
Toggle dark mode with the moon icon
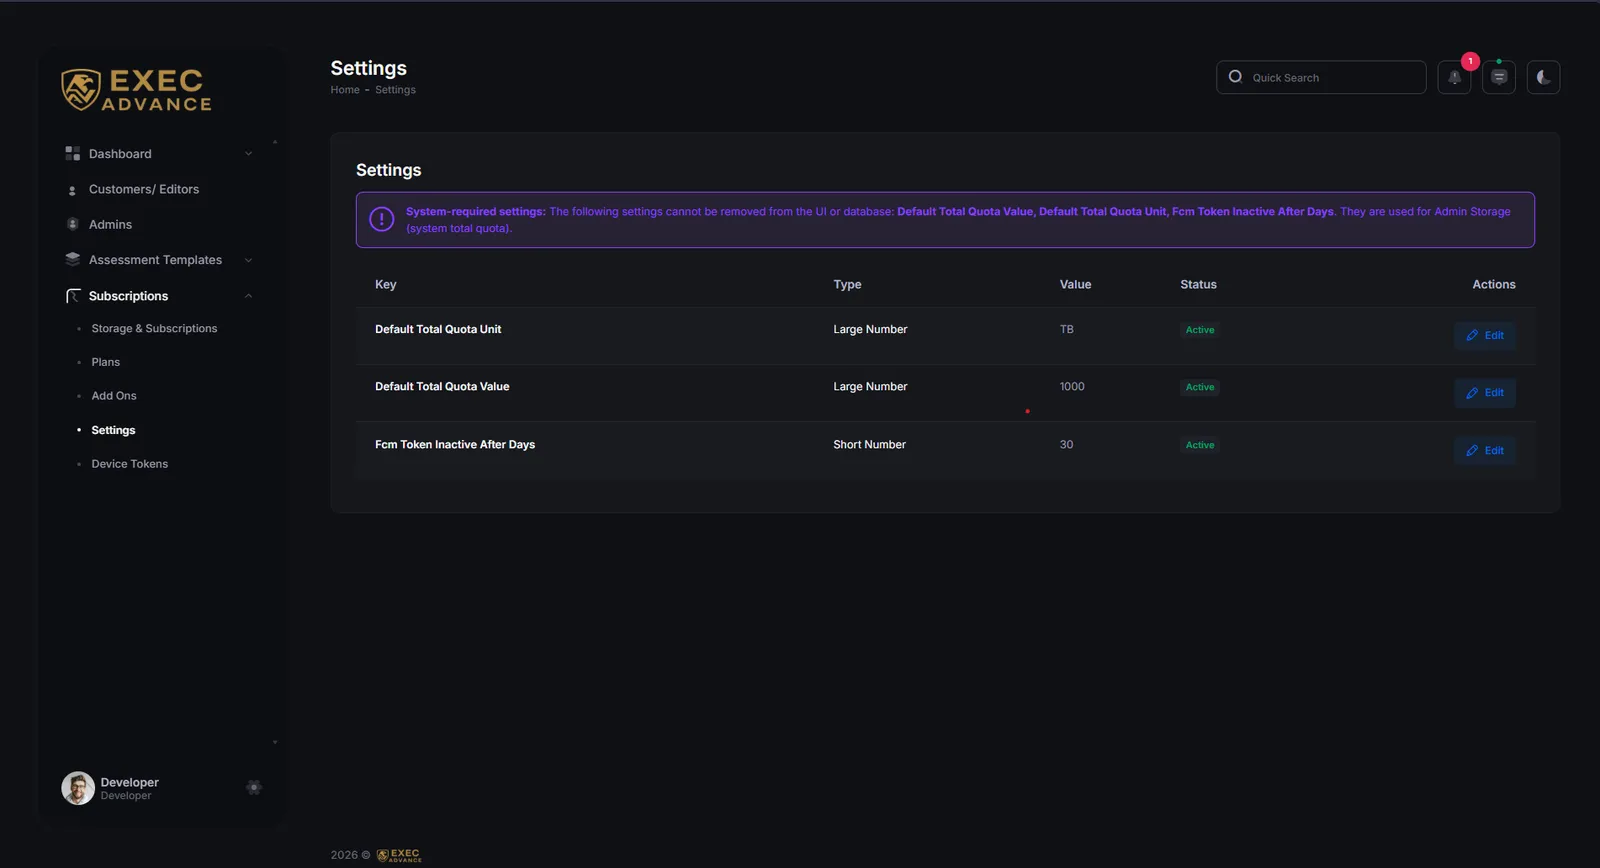pos(1544,77)
